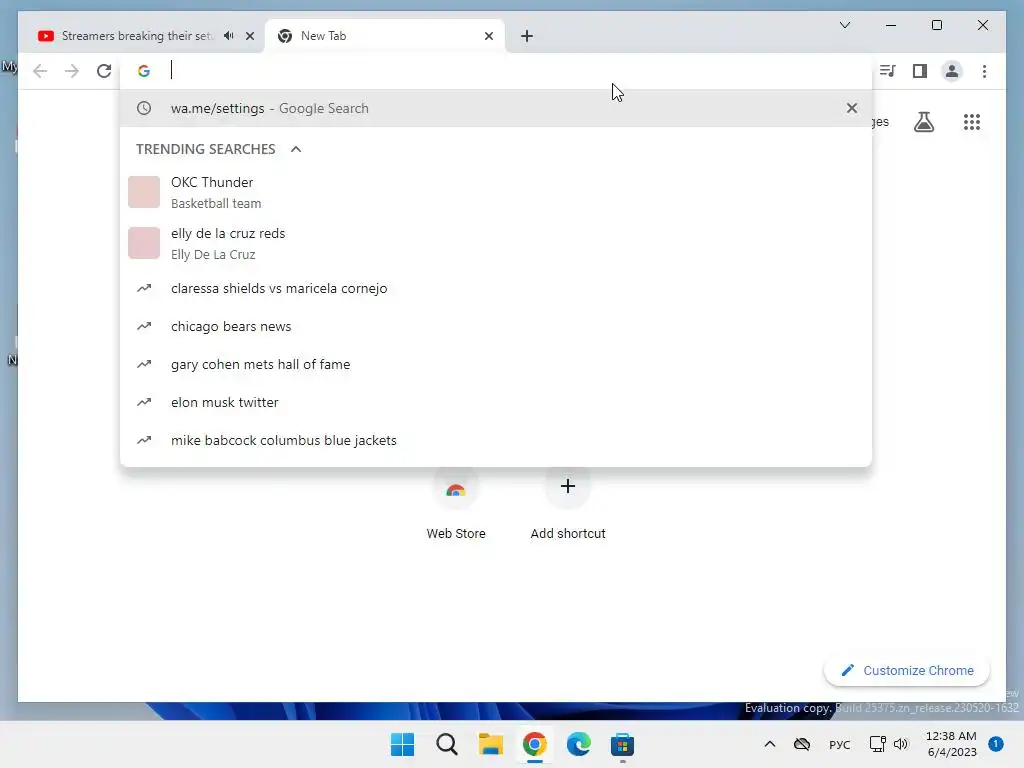Launch Microsoft Edge from the taskbar
This screenshot has width=1024, height=768.
(x=579, y=744)
